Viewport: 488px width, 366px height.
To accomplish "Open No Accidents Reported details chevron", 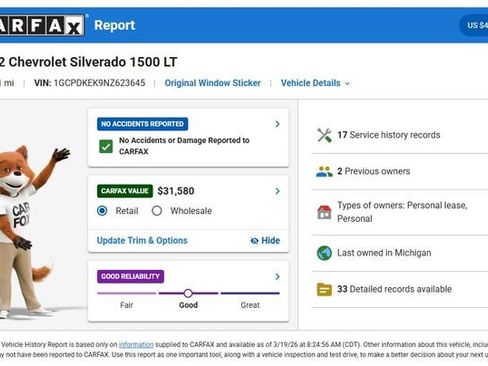I will click(x=277, y=124).
